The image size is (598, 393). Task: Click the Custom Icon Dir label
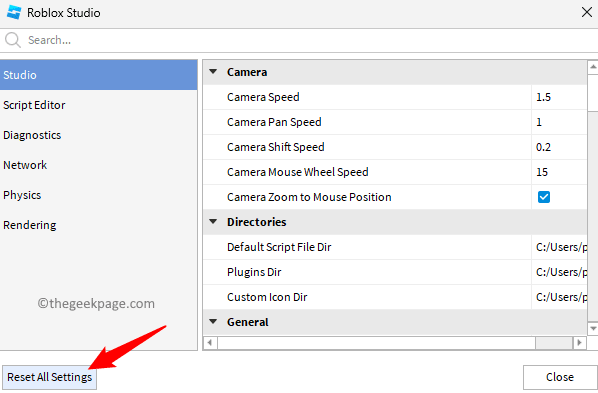267,297
